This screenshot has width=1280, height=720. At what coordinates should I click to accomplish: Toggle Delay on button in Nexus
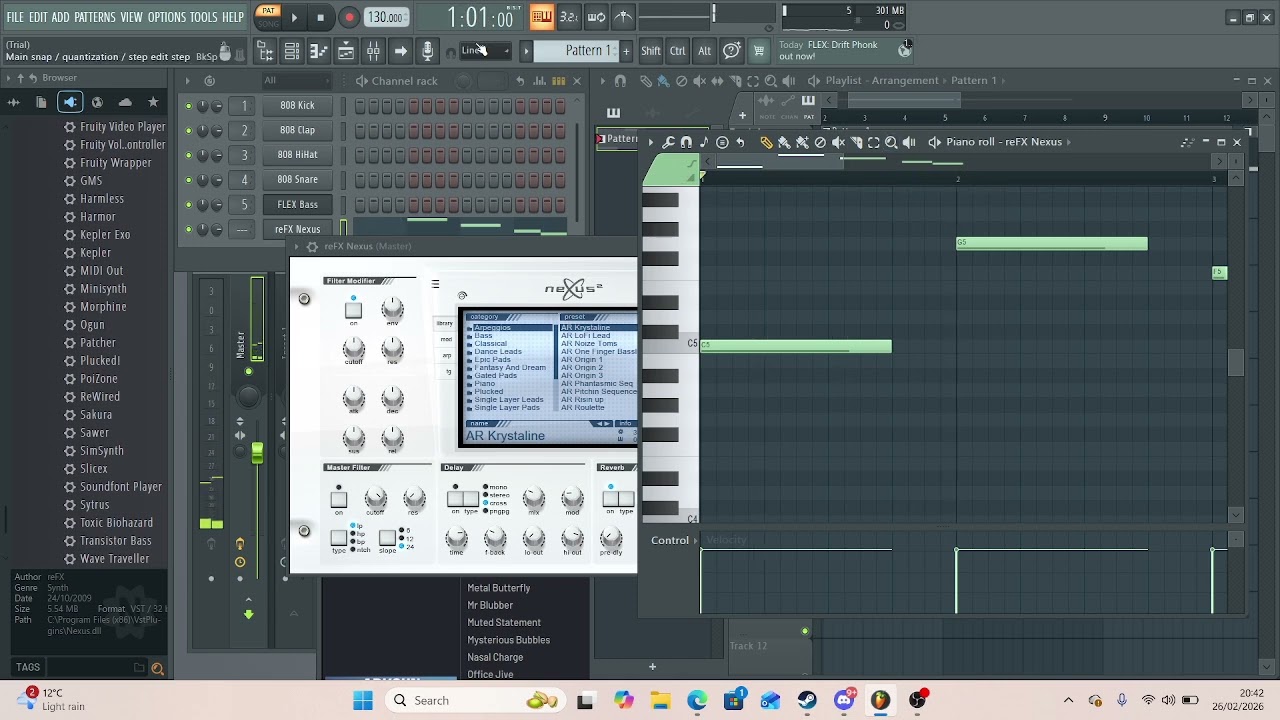pos(455,498)
